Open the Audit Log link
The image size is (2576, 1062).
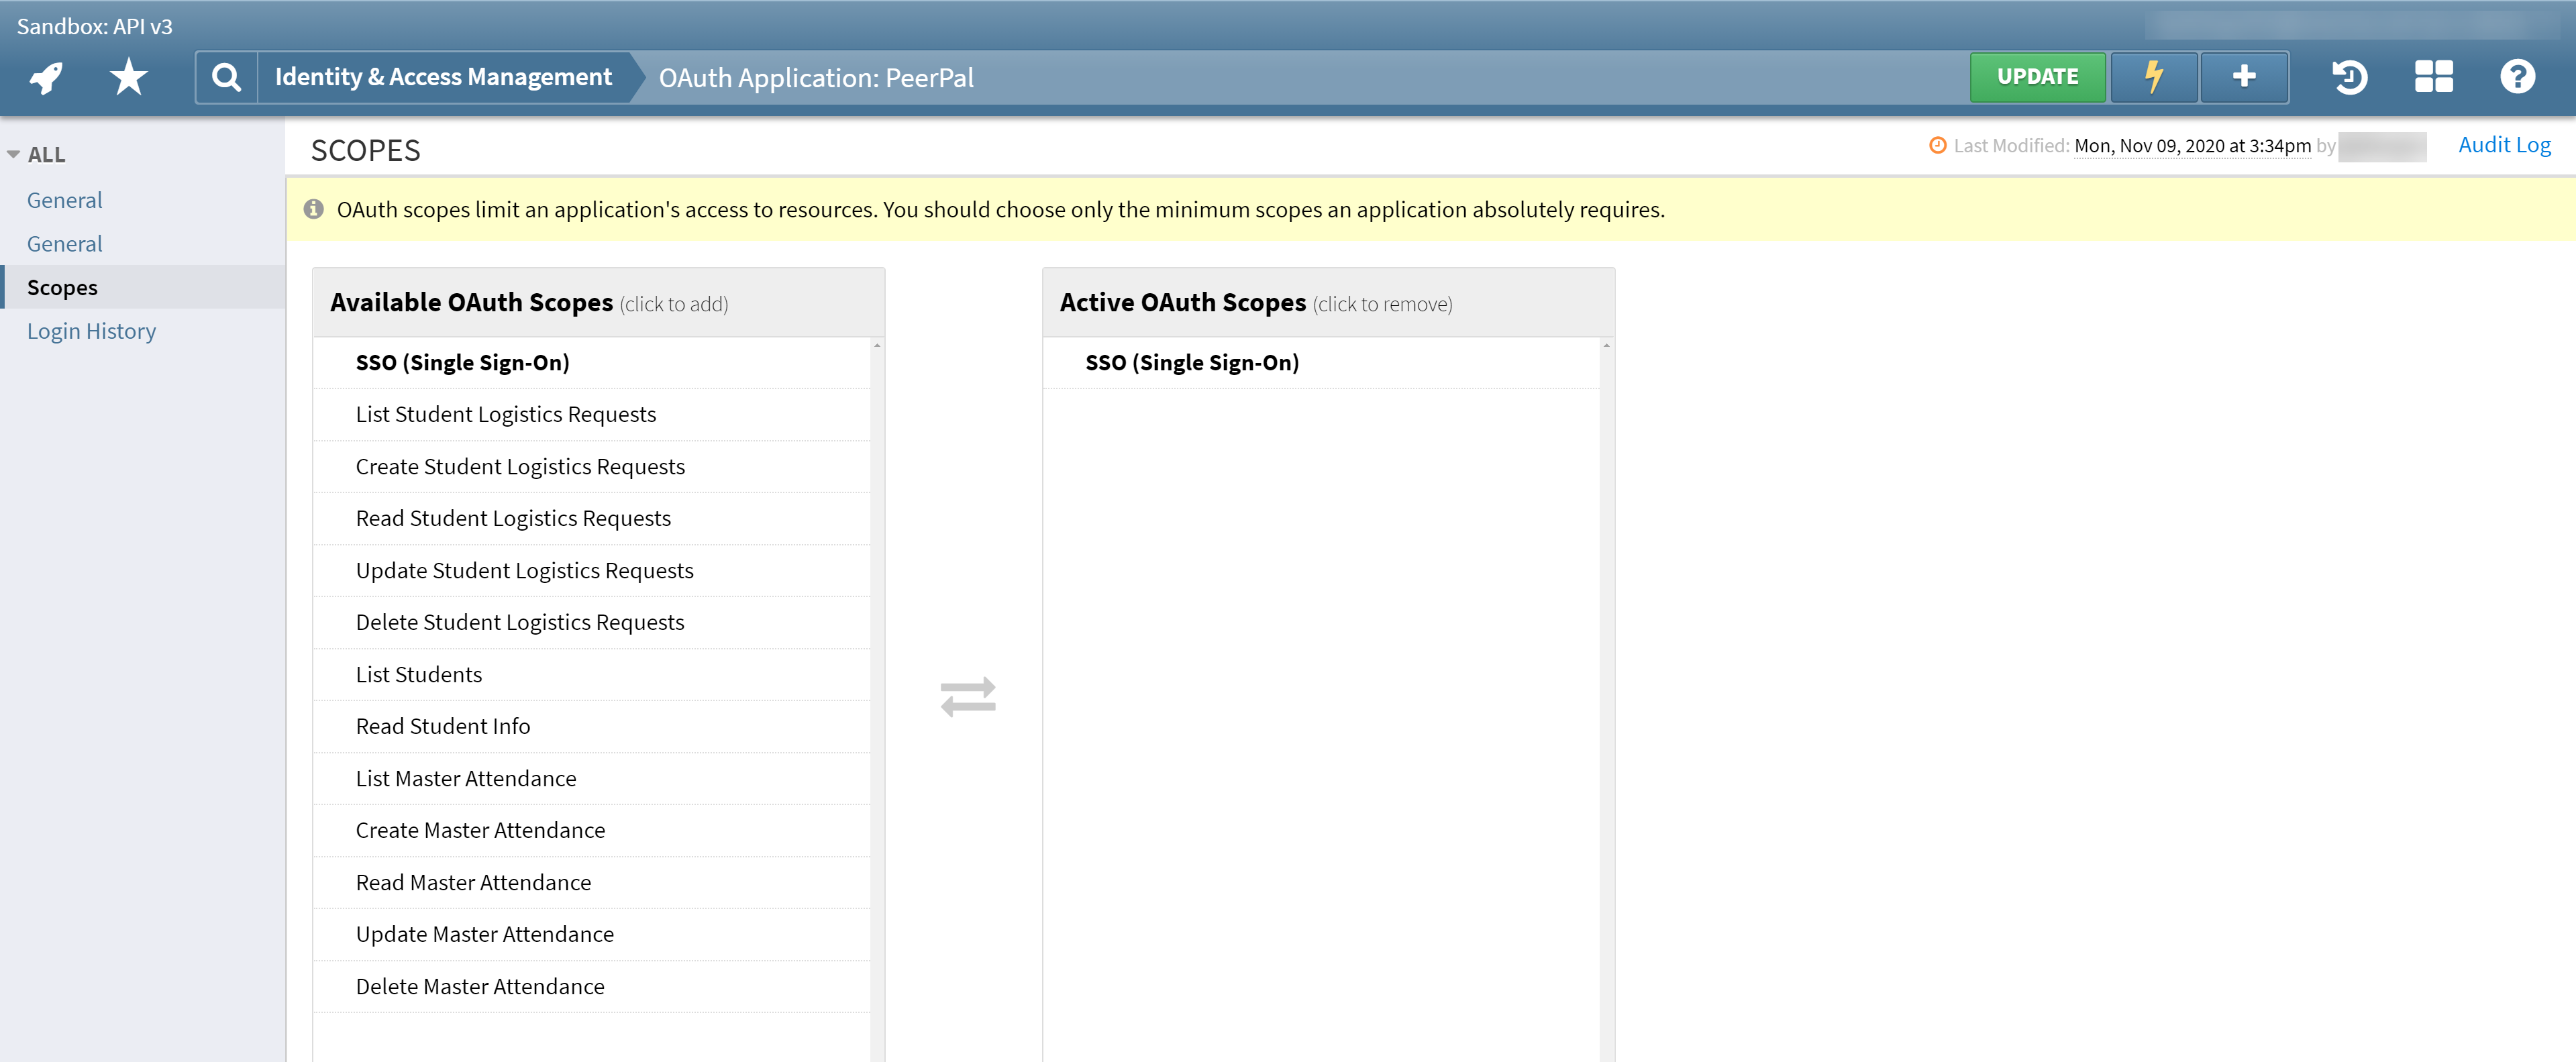[2504, 145]
